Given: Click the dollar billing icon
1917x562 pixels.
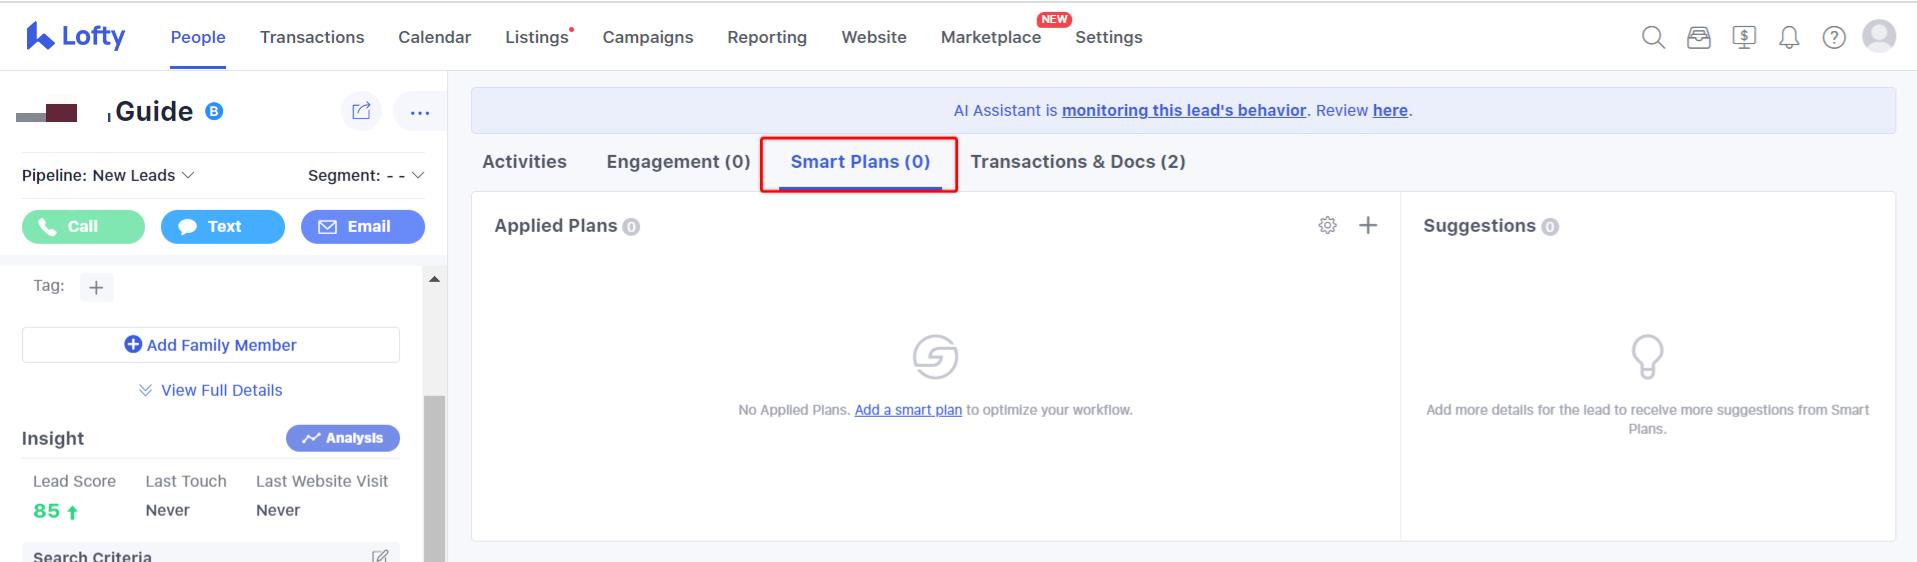Looking at the screenshot, I should 1744,38.
